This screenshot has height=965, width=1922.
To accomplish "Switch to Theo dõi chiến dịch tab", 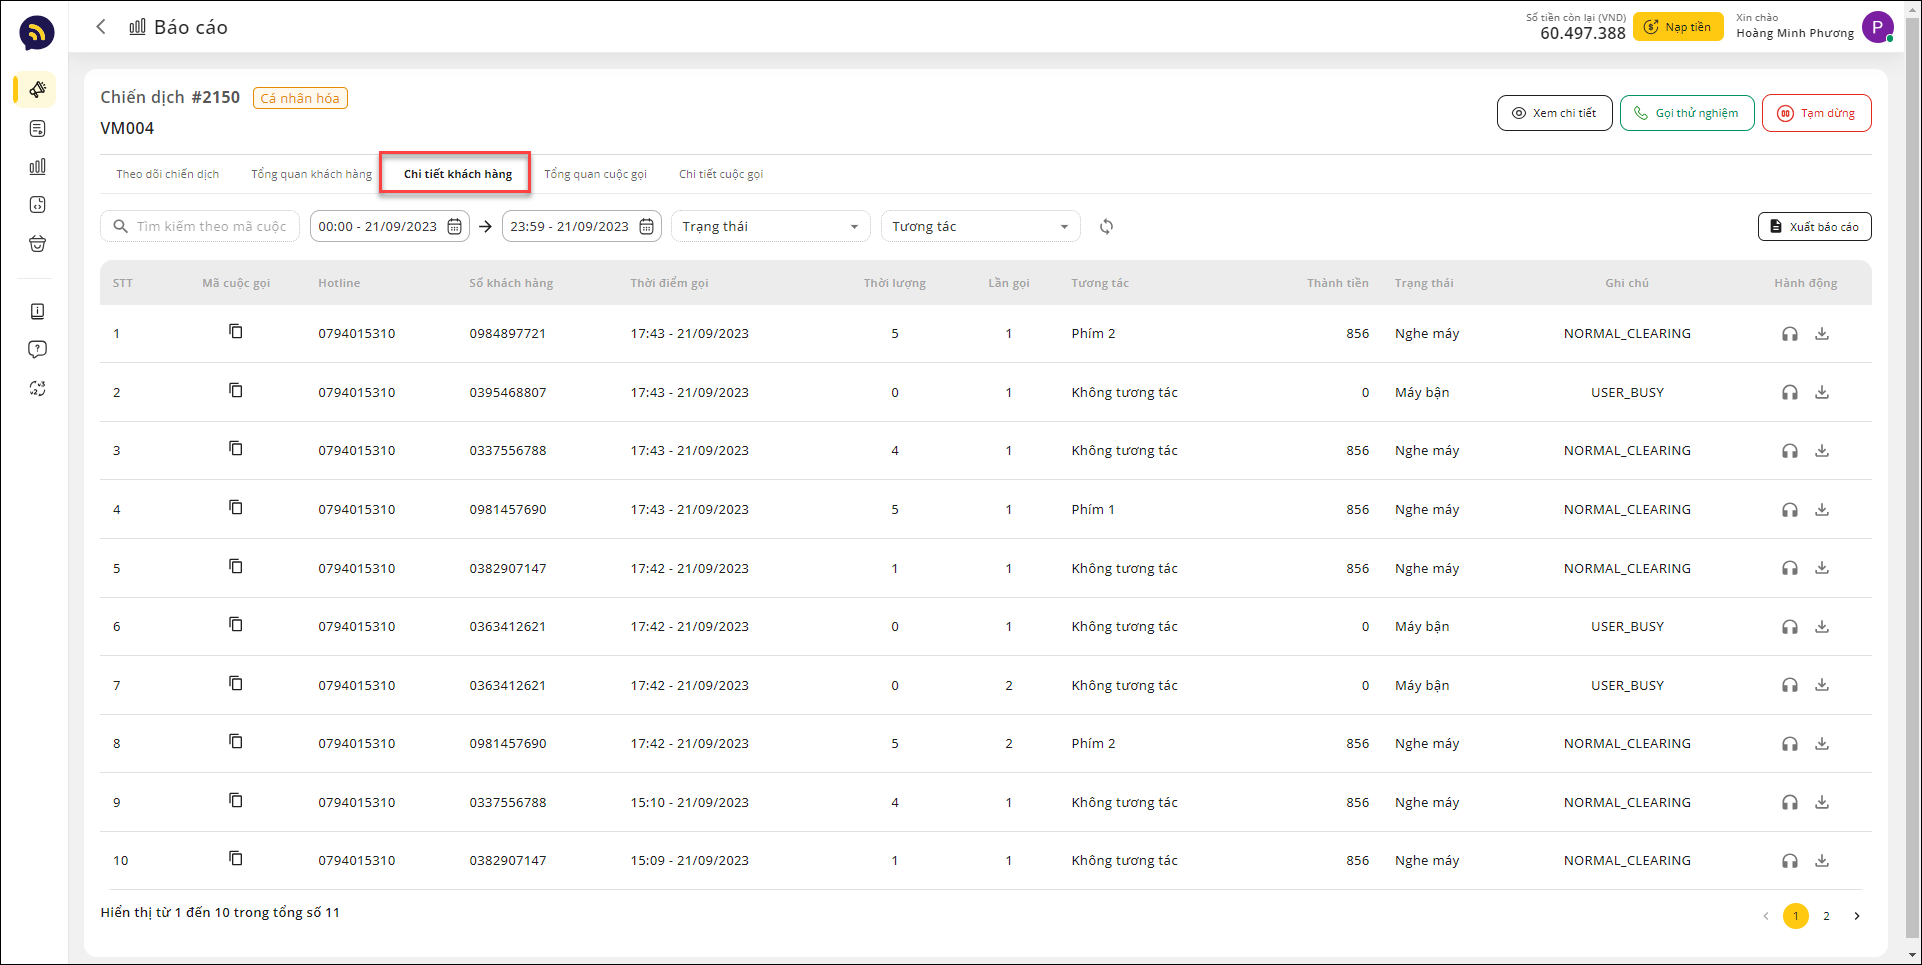I will (x=167, y=174).
